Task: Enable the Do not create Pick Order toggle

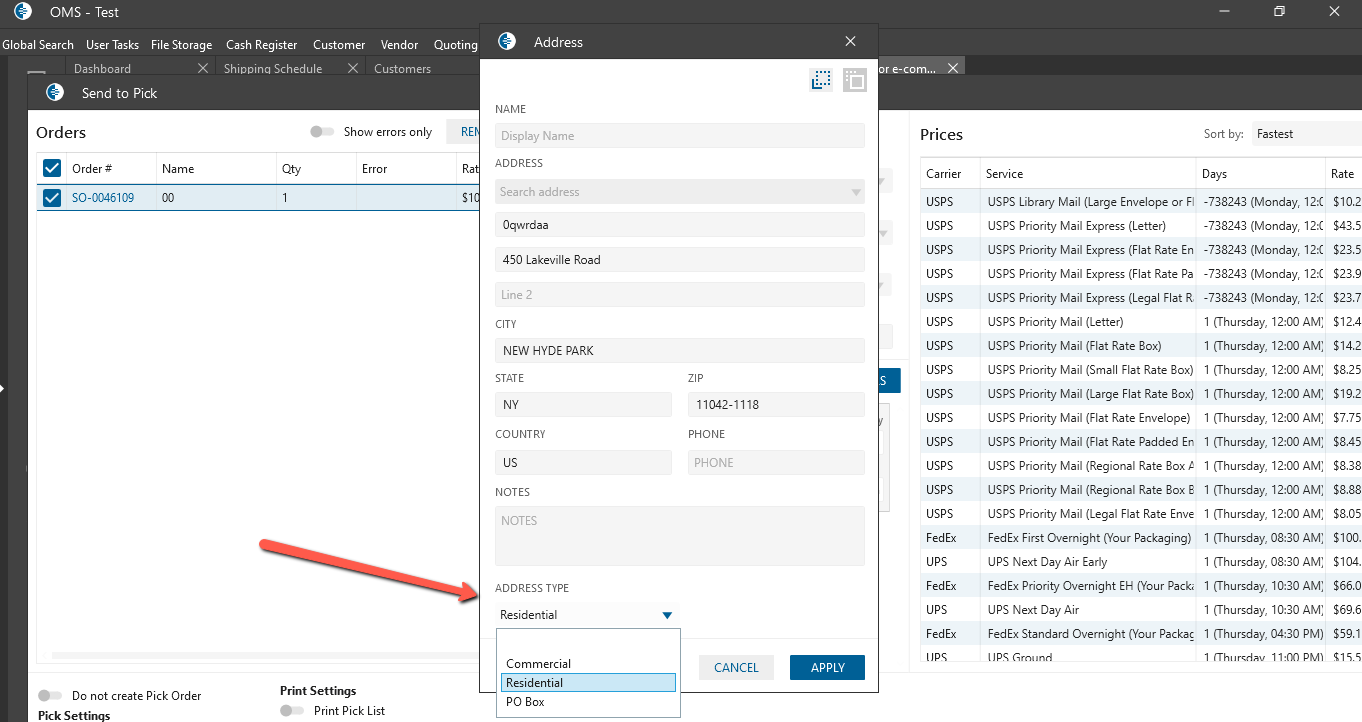Action: coord(50,695)
